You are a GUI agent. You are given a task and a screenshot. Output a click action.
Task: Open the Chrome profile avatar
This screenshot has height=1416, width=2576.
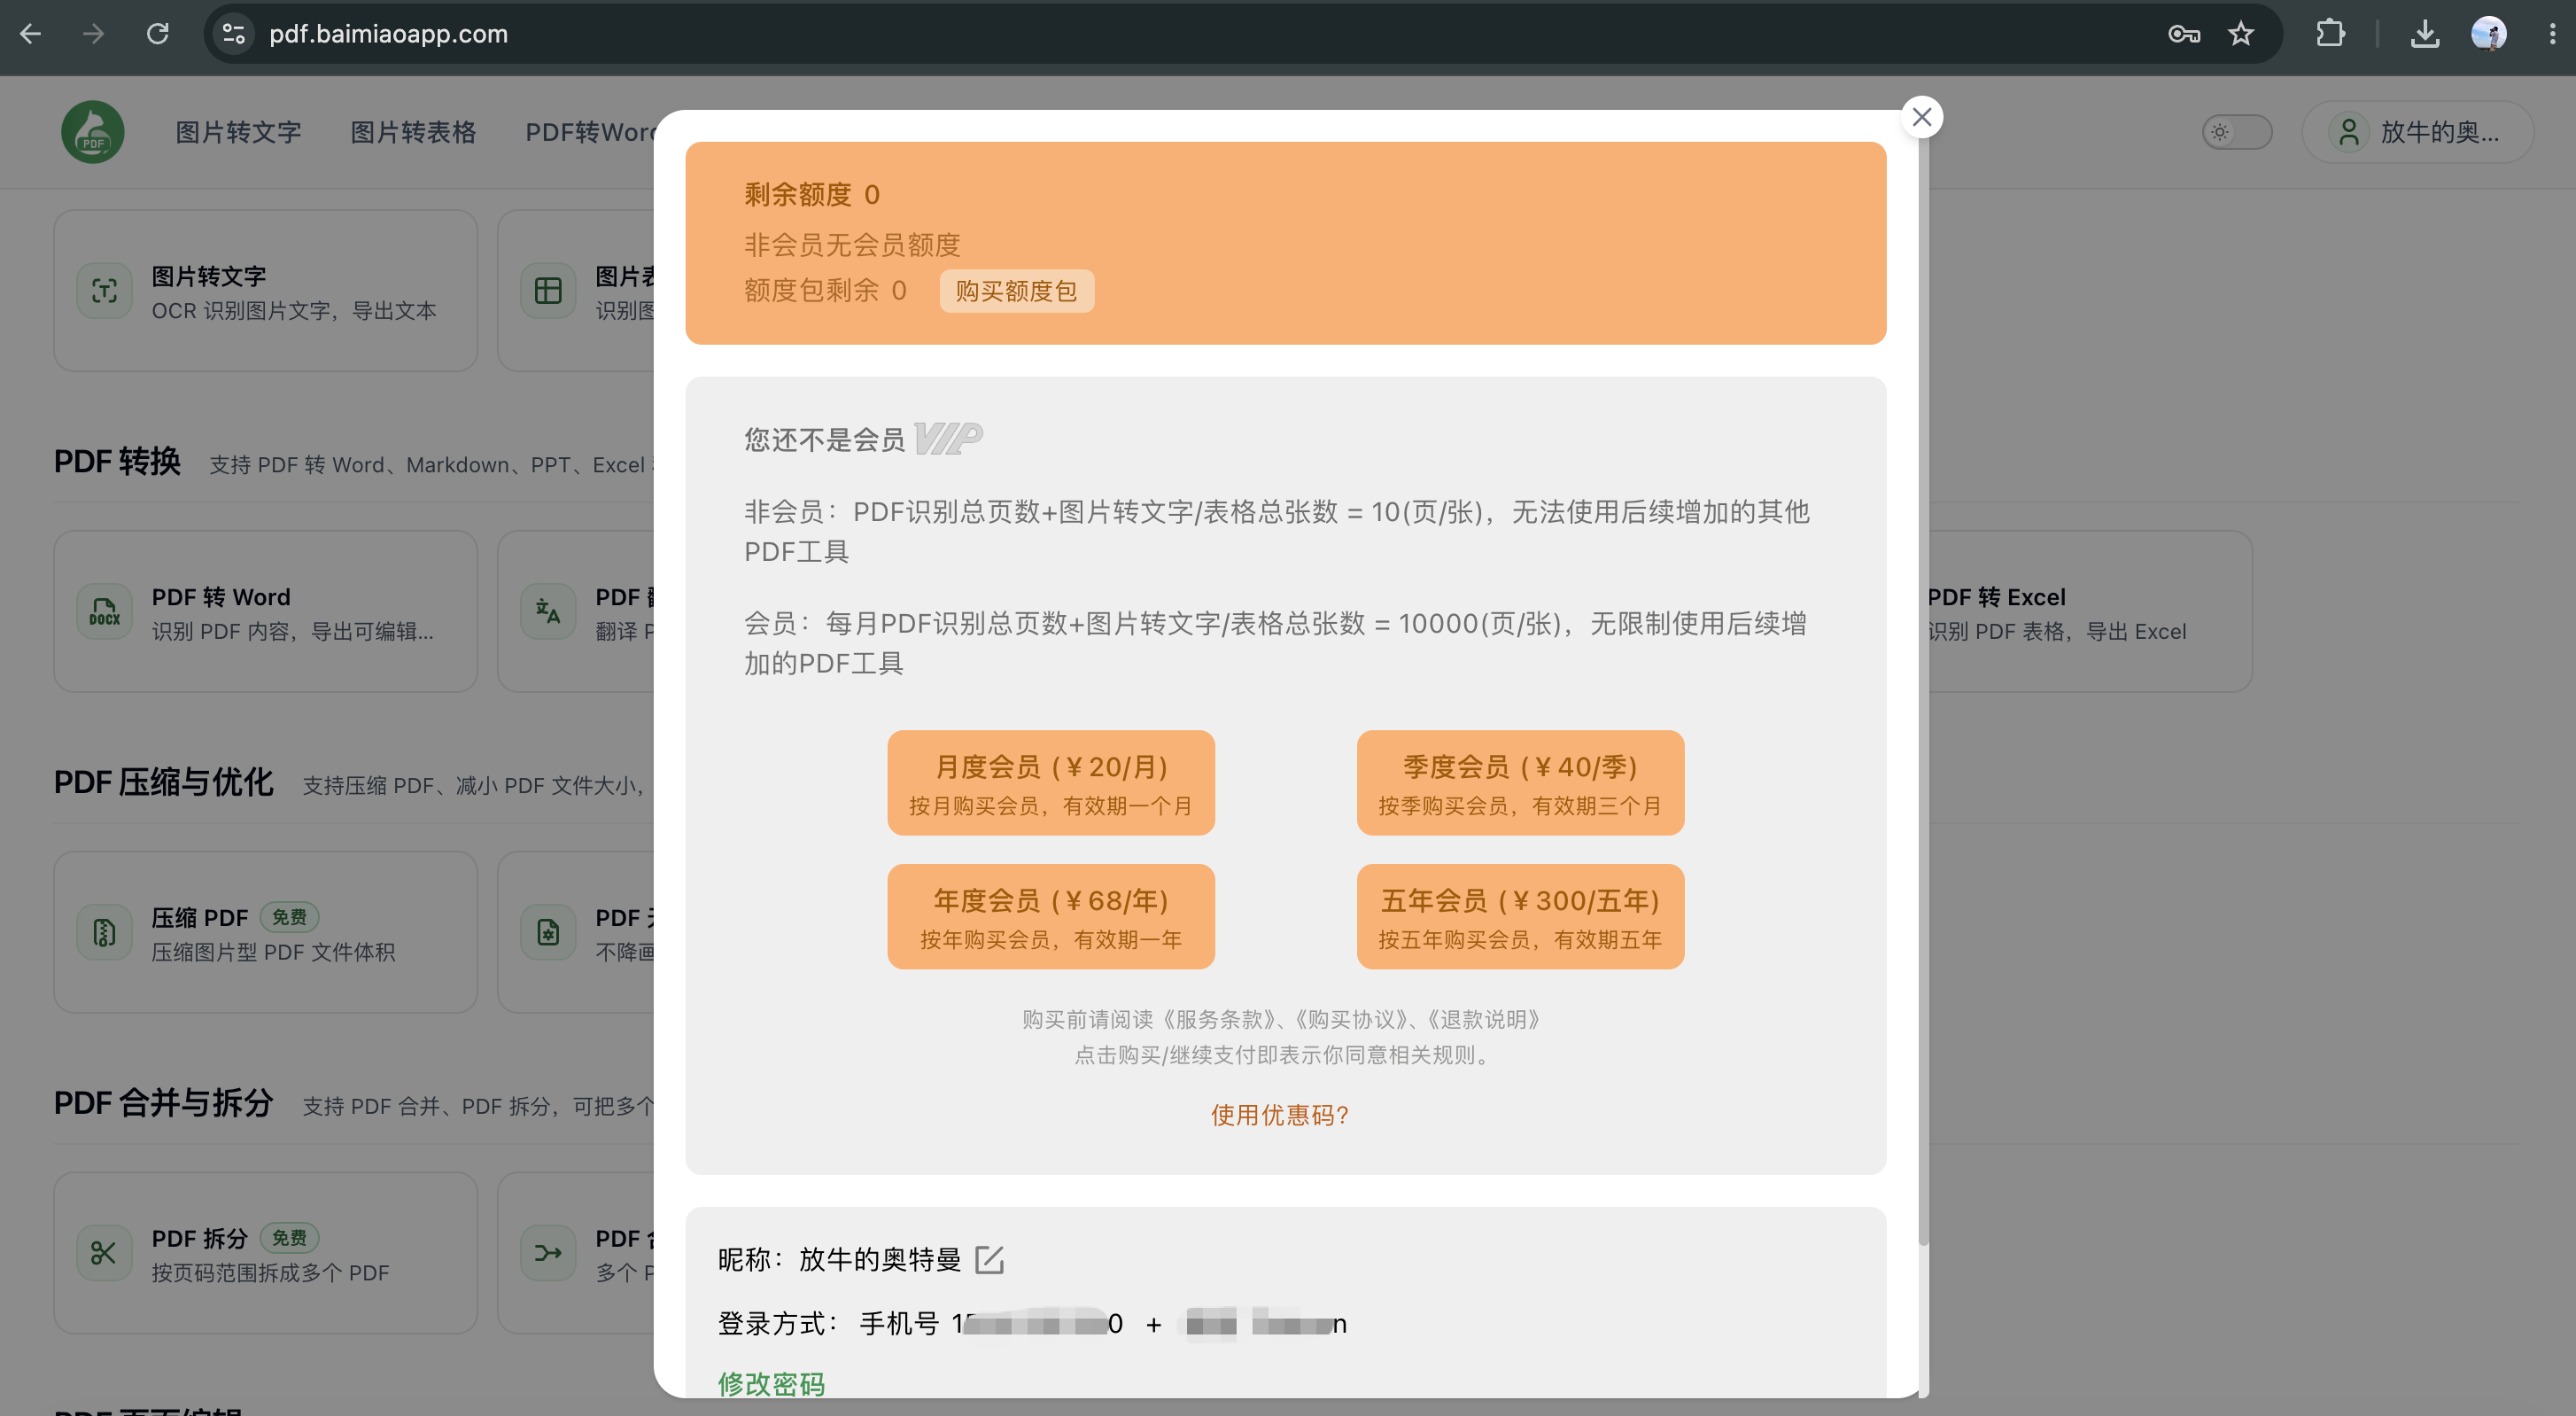coord(2488,34)
